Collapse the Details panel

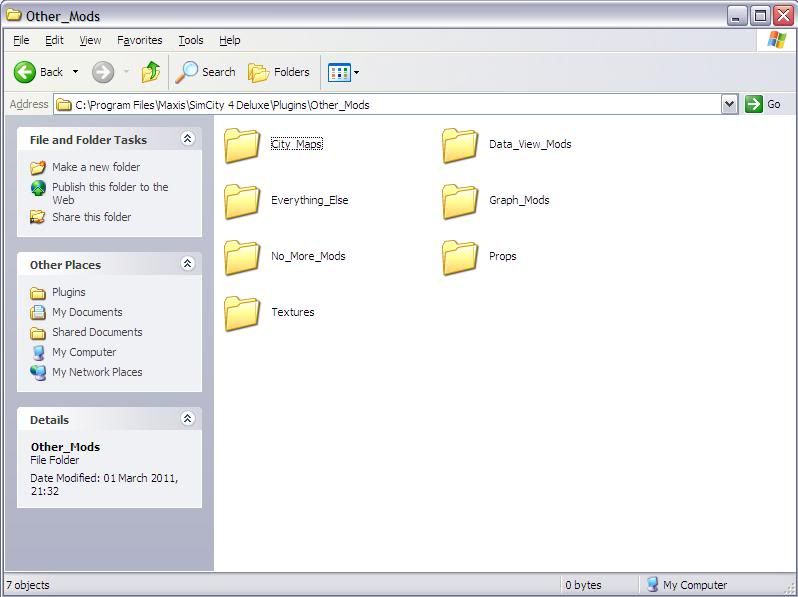click(x=187, y=418)
